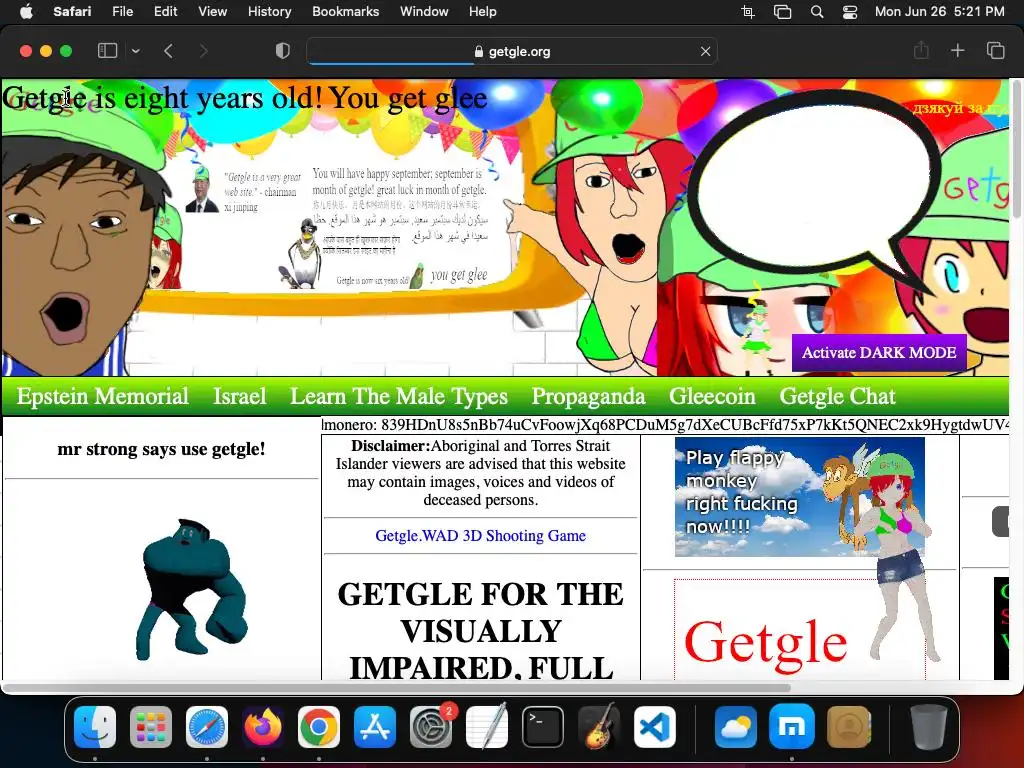Image resolution: width=1024 pixels, height=768 pixels.
Task: Open the Trash from the Dock
Action: pos(928,727)
